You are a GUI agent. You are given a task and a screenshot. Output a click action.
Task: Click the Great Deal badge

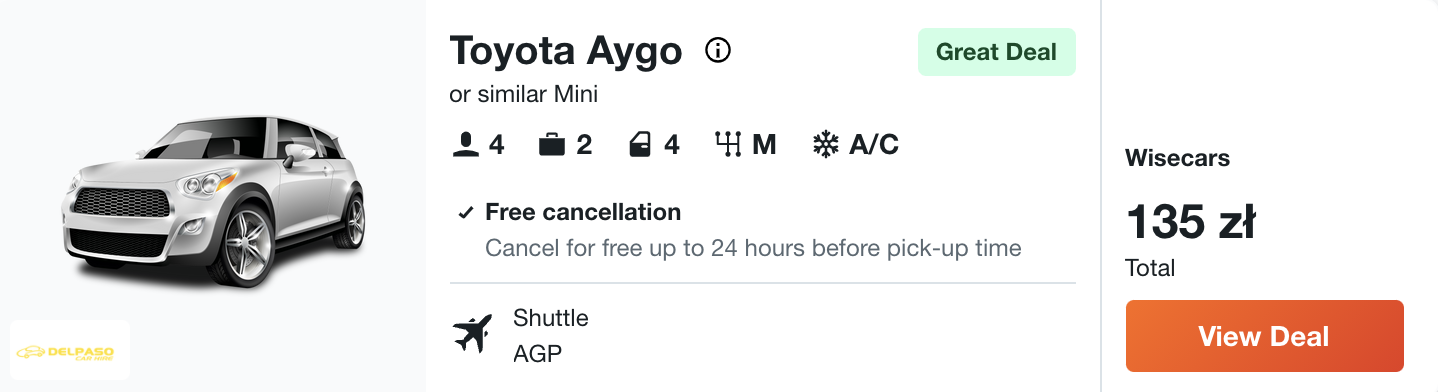pyautogui.click(x=996, y=52)
